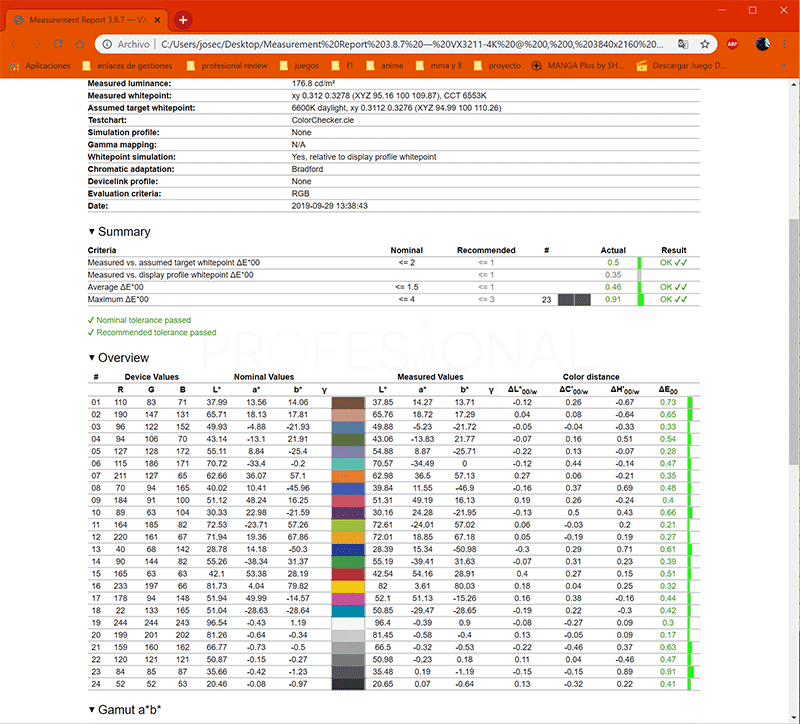Image resolution: width=800 pixels, height=724 pixels.
Task: Click the brown color swatch of row 01
Action: pyautogui.click(x=348, y=403)
